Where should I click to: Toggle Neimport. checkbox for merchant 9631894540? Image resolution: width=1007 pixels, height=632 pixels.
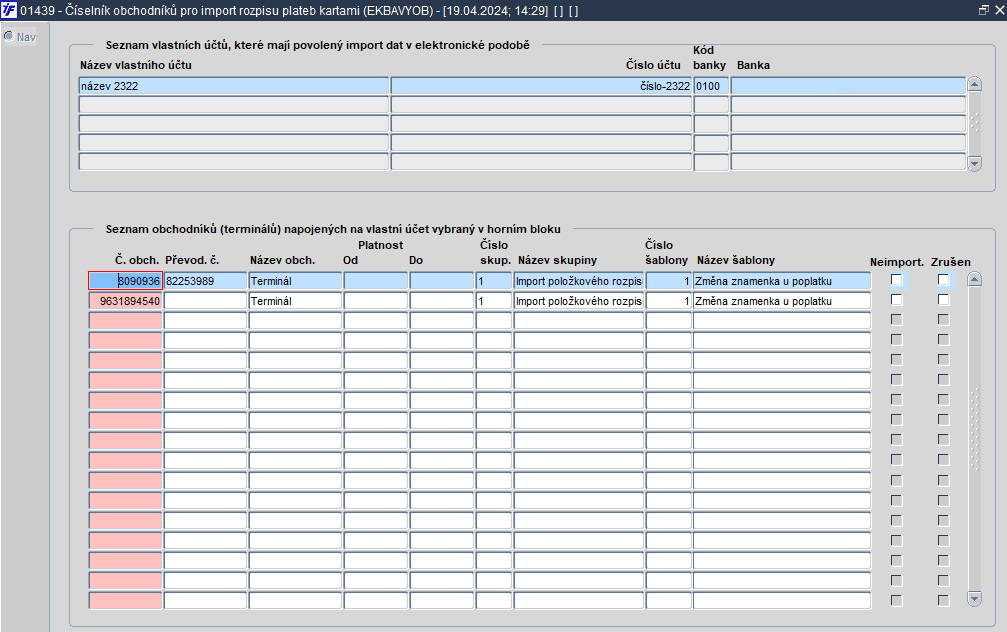pyautogui.click(x=897, y=300)
